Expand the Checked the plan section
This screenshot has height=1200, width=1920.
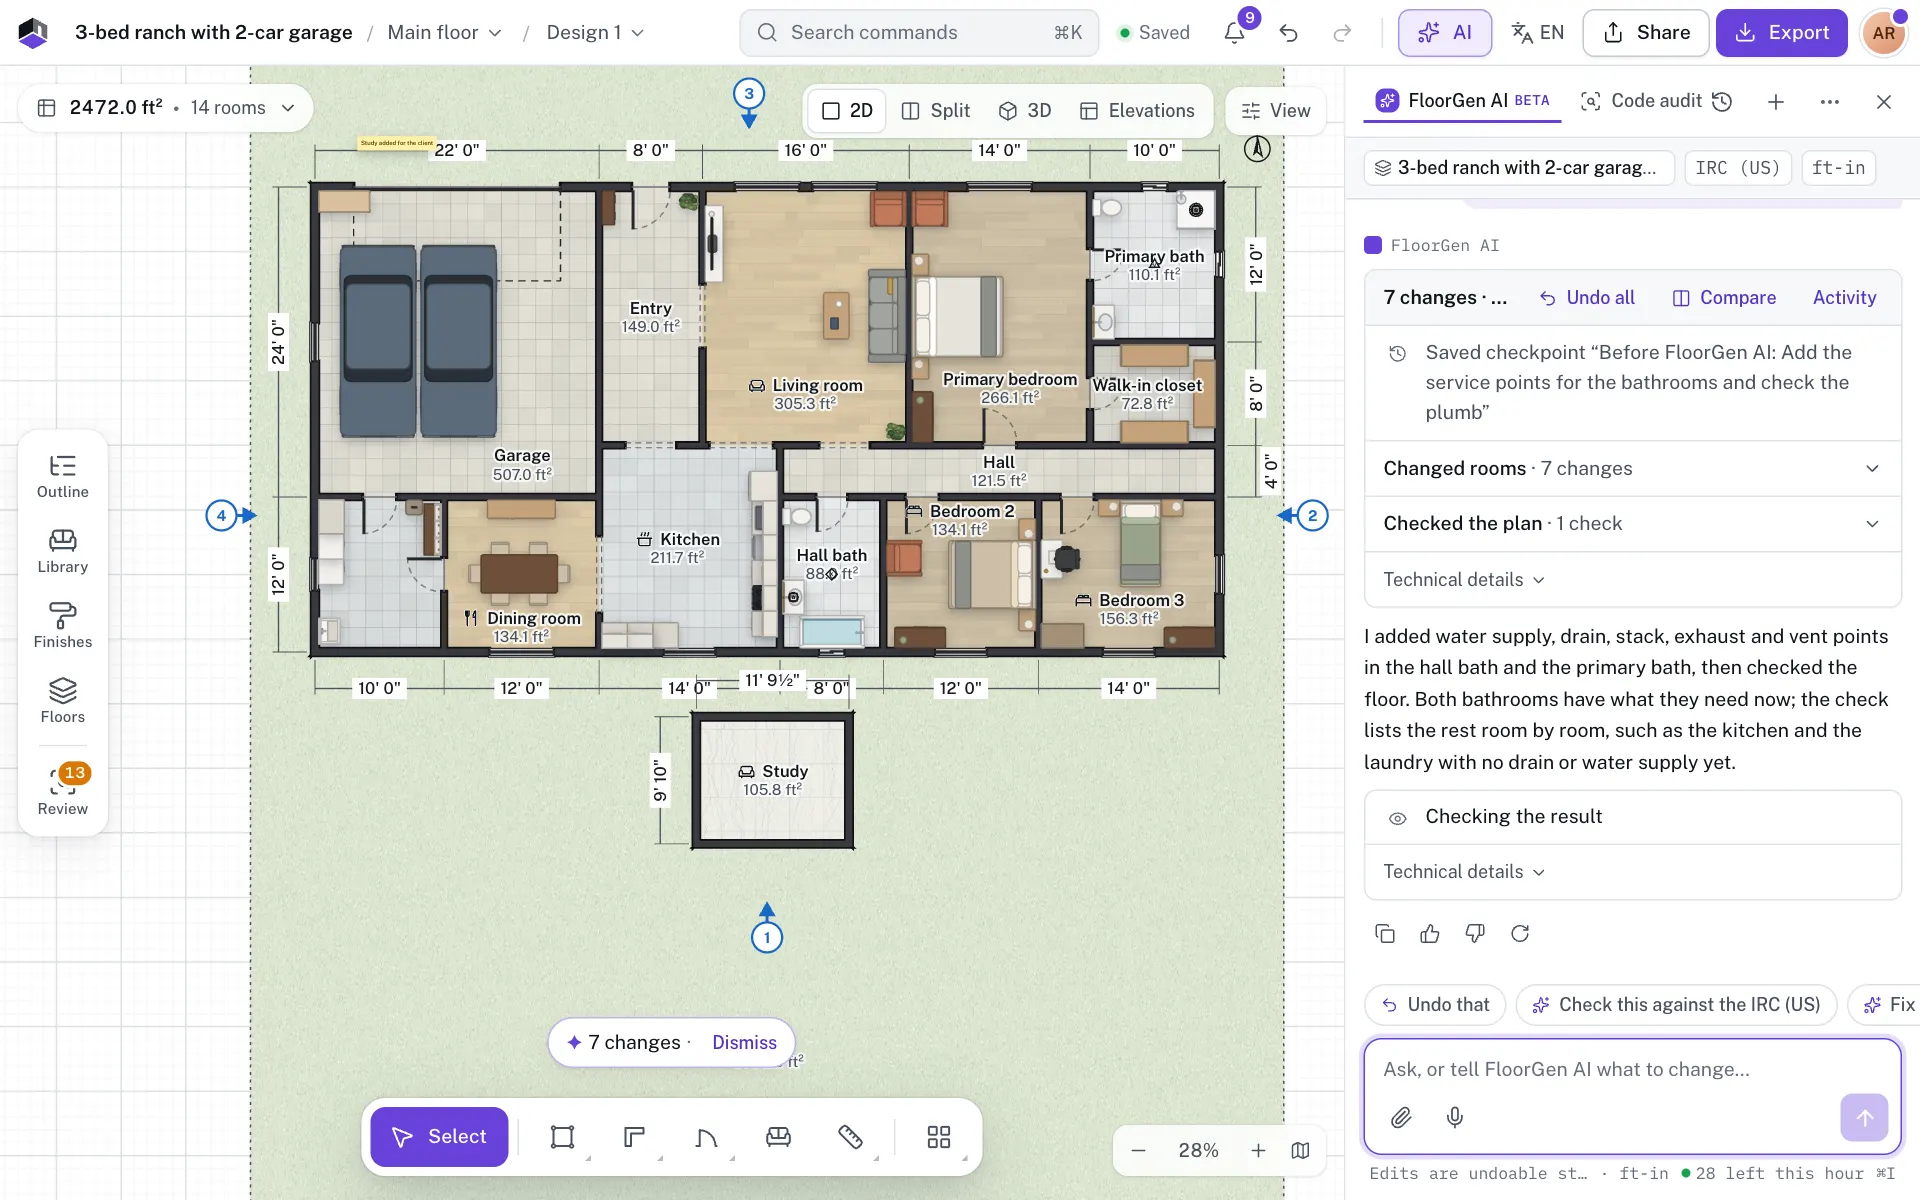[x=1632, y=524]
